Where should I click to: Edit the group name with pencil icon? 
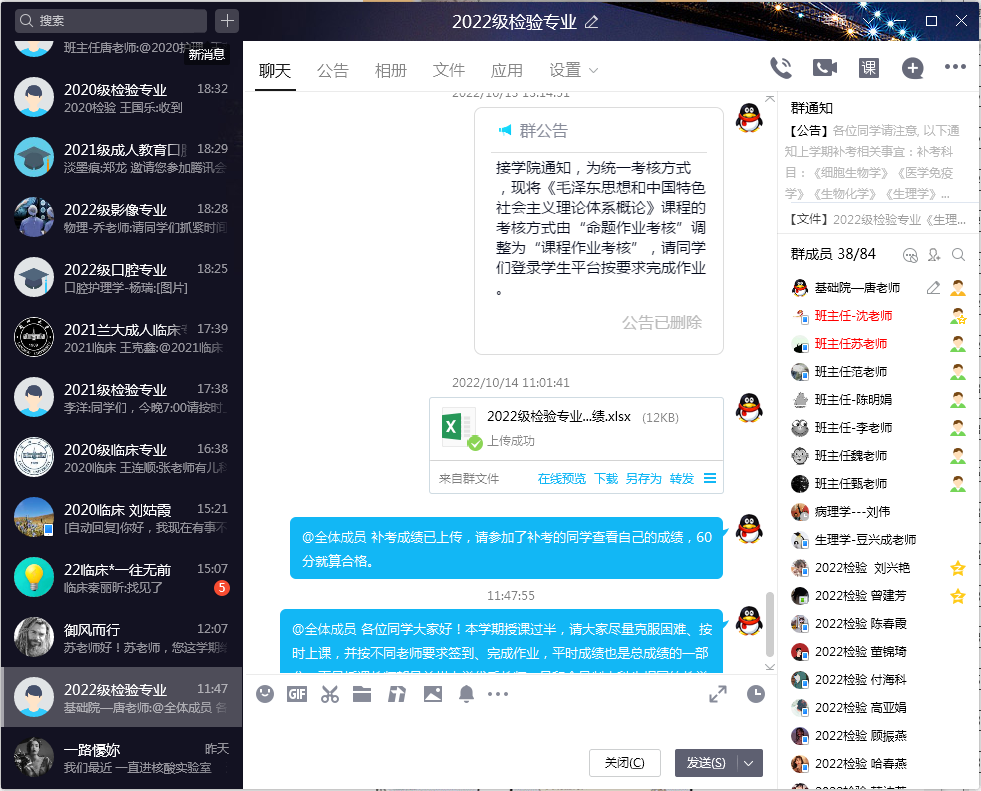click(x=591, y=22)
